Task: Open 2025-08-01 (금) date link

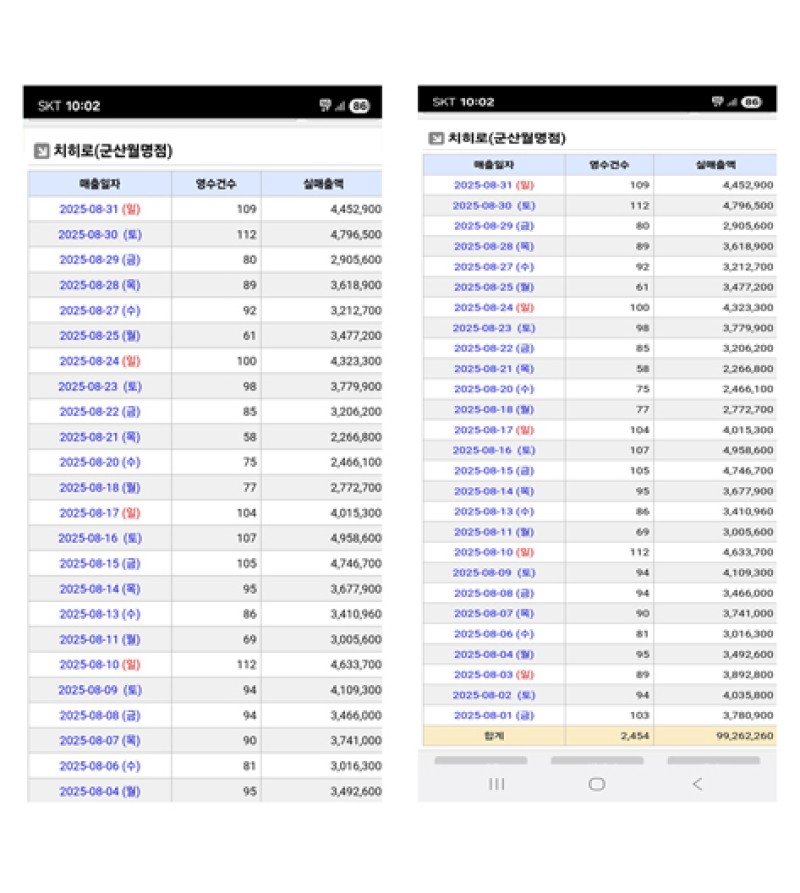Action: [494, 715]
